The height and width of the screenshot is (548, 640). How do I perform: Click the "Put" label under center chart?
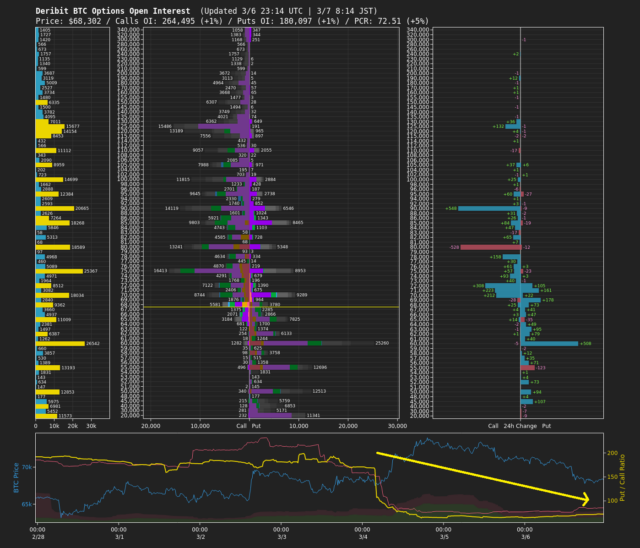click(257, 426)
